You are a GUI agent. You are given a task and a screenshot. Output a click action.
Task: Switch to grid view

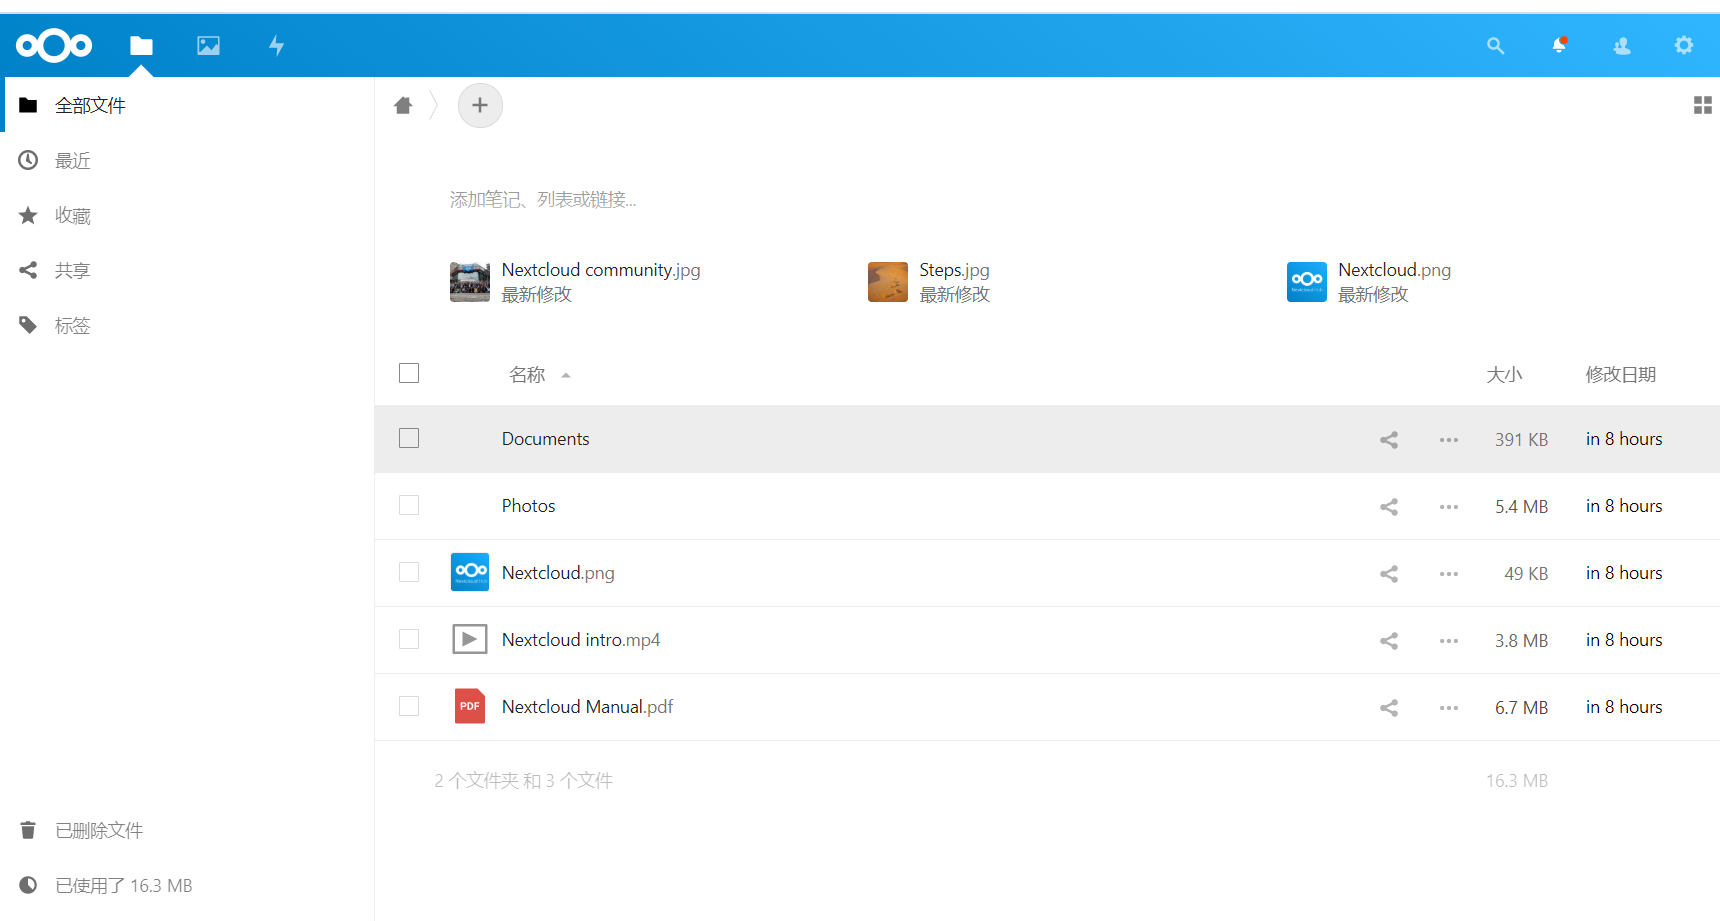pyautogui.click(x=1702, y=105)
